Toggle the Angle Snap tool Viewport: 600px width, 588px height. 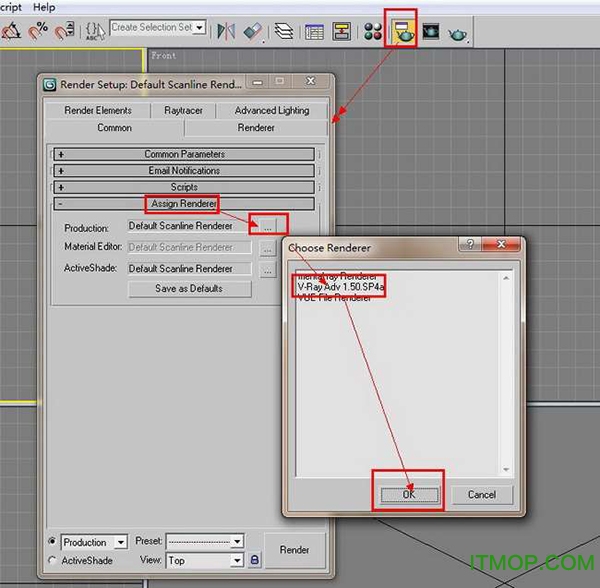point(11,31)
